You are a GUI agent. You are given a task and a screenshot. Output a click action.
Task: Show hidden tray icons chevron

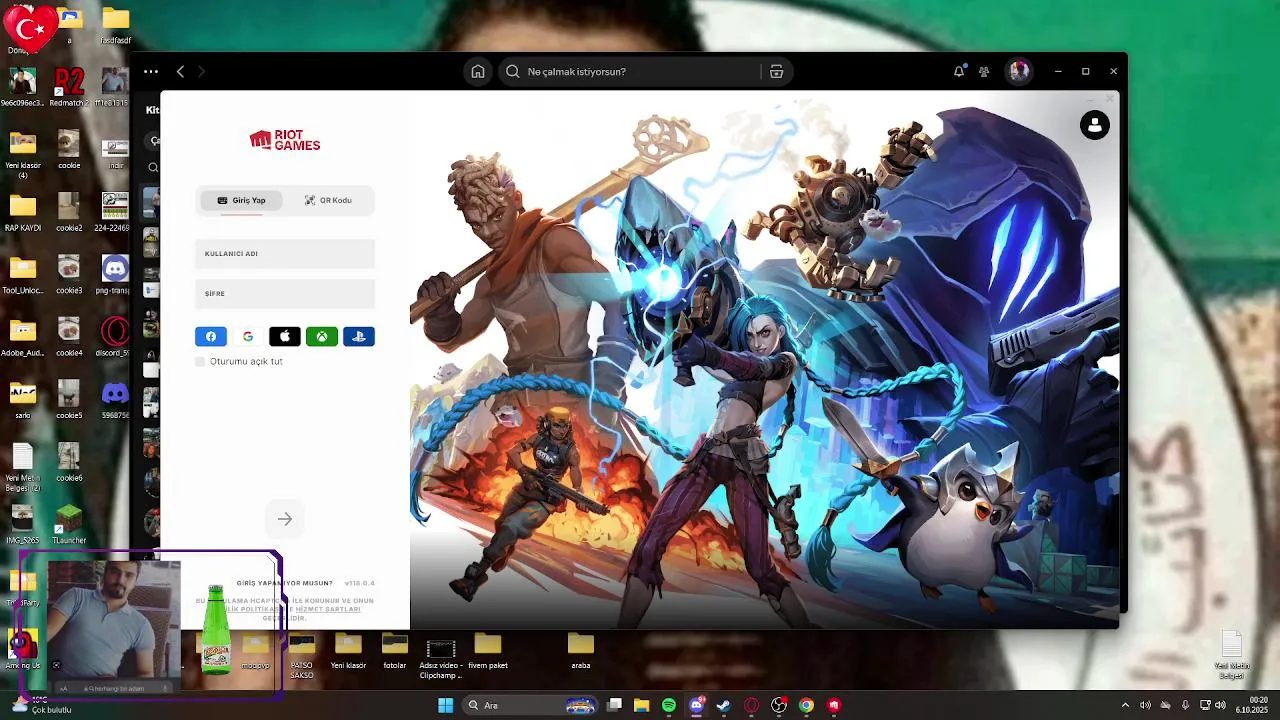(x=1125, y=705)
